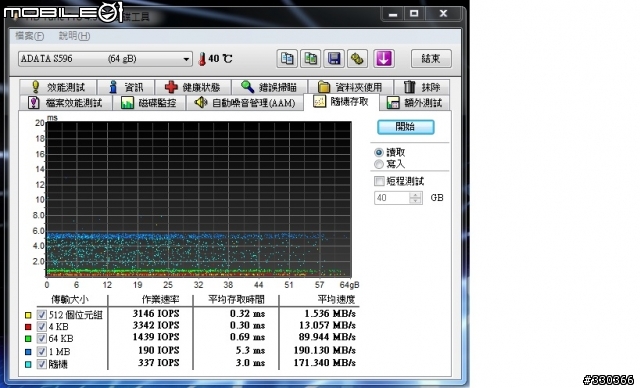Click the 1.536 MB/s speed value
This screenshot has height=388, width=640.
[x=330, y=314]
